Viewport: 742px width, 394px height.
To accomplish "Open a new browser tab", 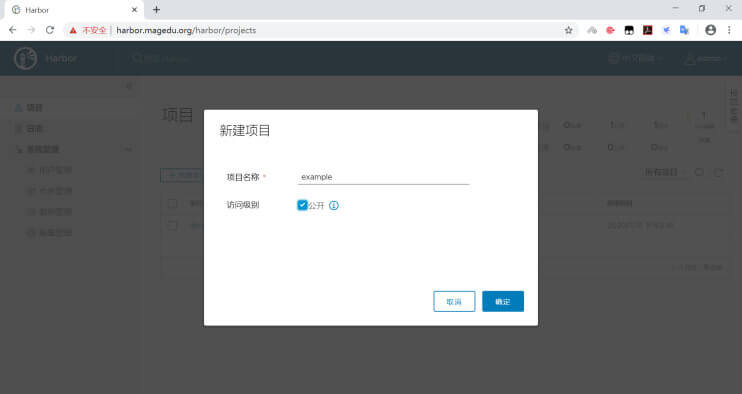I will coord(156,9).
